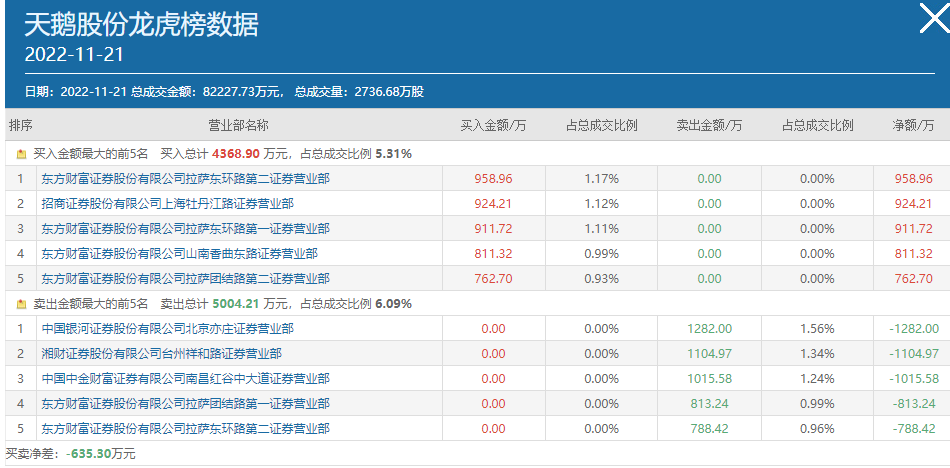The height and width of the screenshot is (468, 950).
Task: Click the 0.93% ratio cell
Action: (x=602, y=279)
